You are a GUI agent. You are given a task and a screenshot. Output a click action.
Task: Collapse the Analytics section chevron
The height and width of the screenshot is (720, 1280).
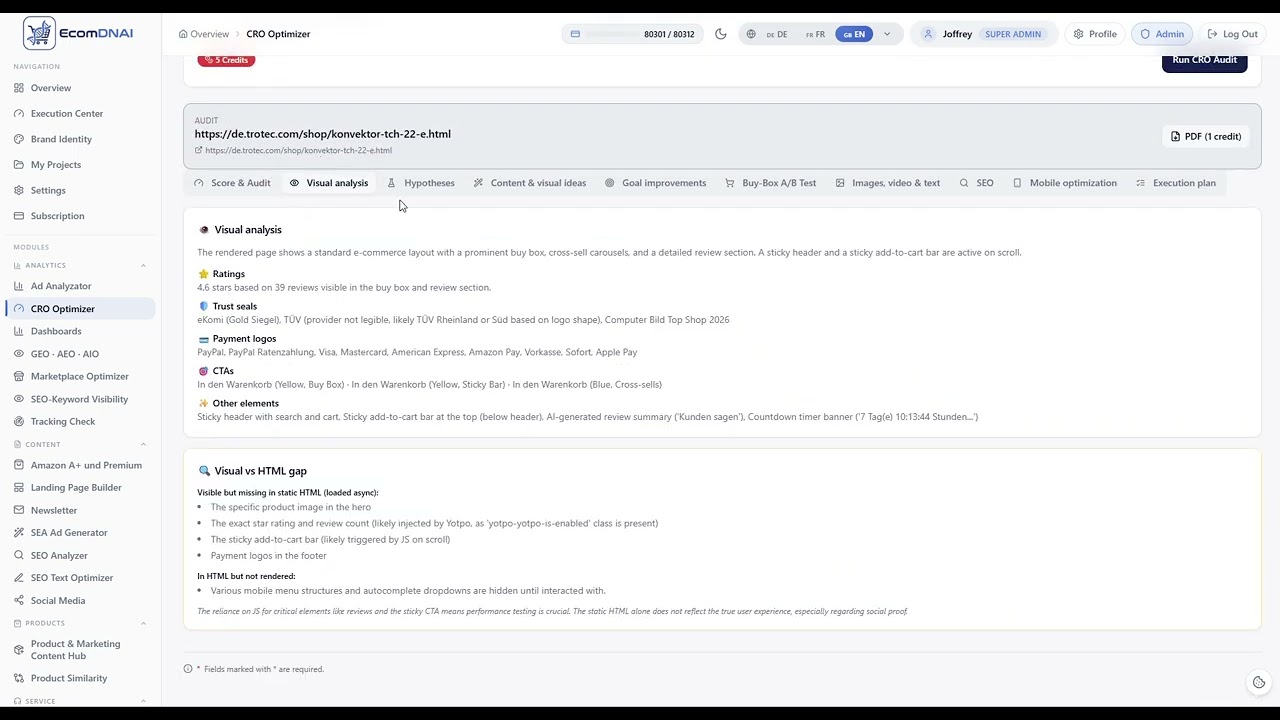(x=143, y=266)
